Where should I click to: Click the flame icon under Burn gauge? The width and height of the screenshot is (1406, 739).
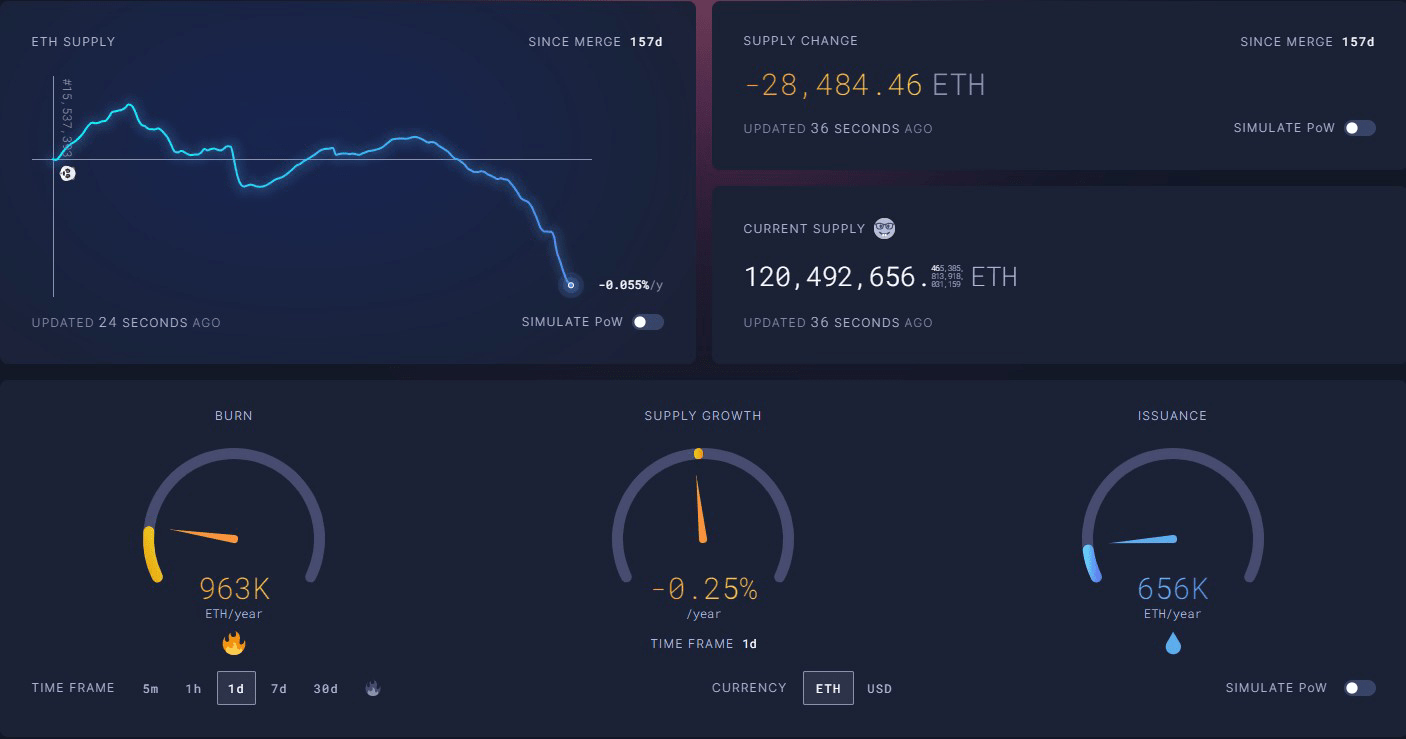click(x=234, y=643)
